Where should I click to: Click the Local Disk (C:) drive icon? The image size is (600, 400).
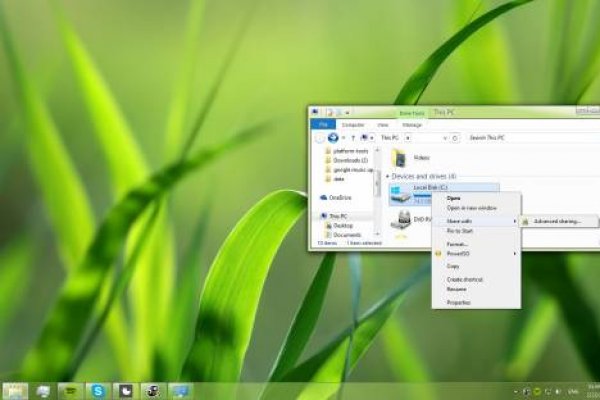[399, 190]
